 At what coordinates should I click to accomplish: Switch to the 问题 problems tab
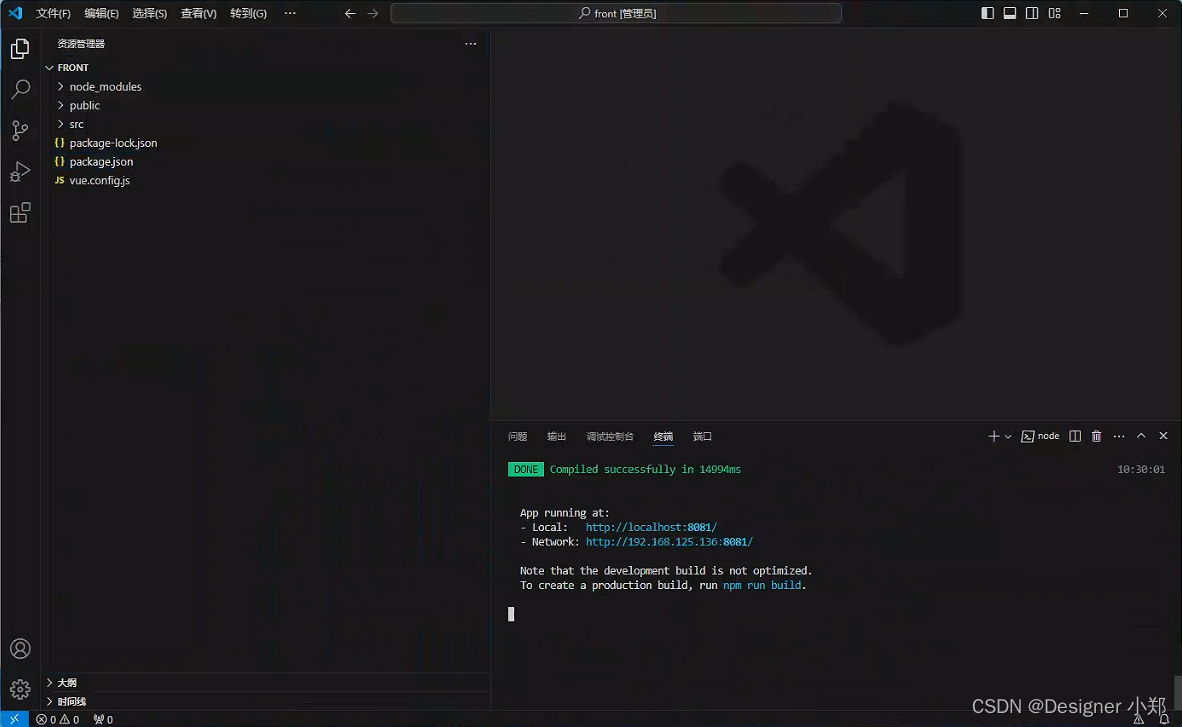(518, 437)
